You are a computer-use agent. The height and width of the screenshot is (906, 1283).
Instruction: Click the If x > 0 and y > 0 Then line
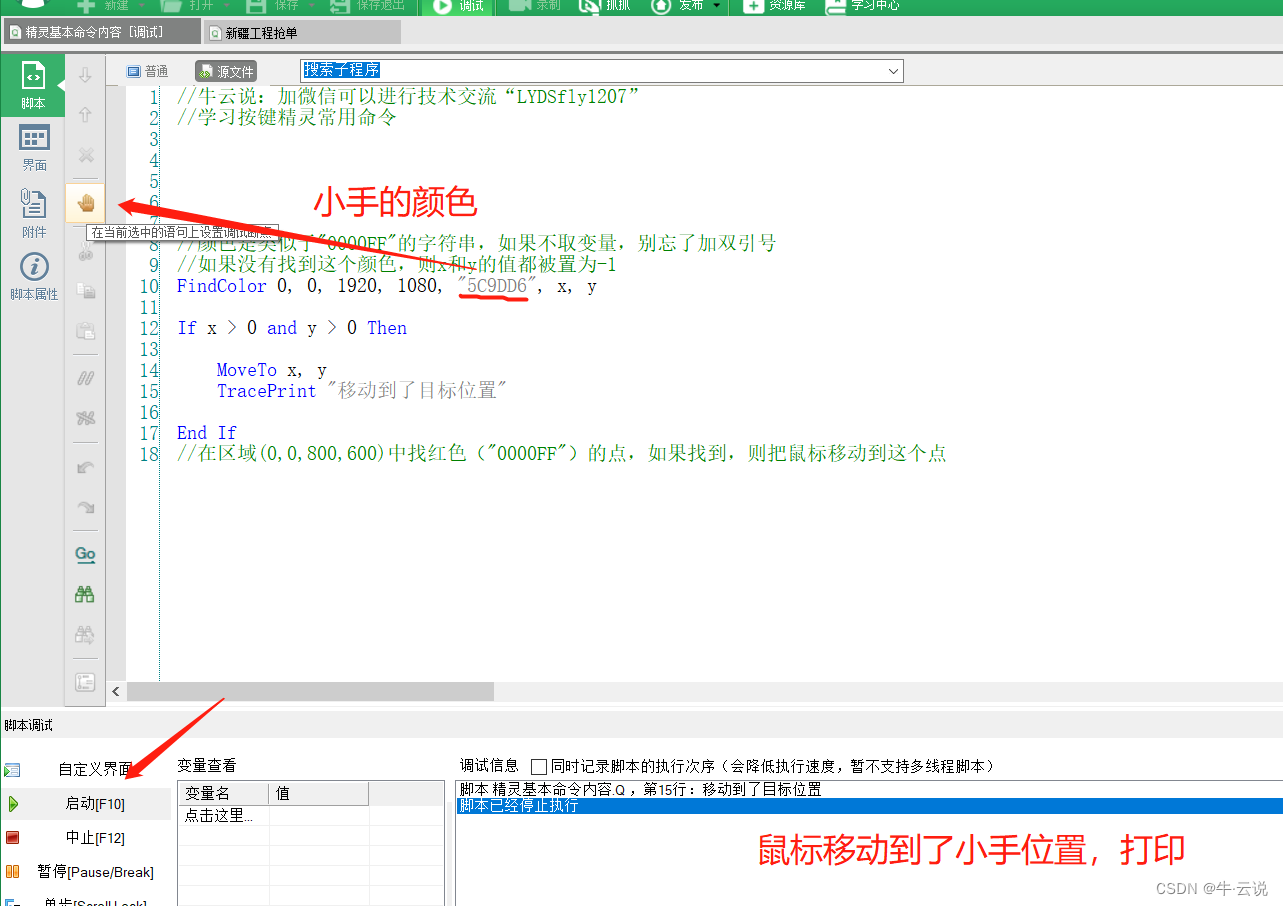(291, 328)
